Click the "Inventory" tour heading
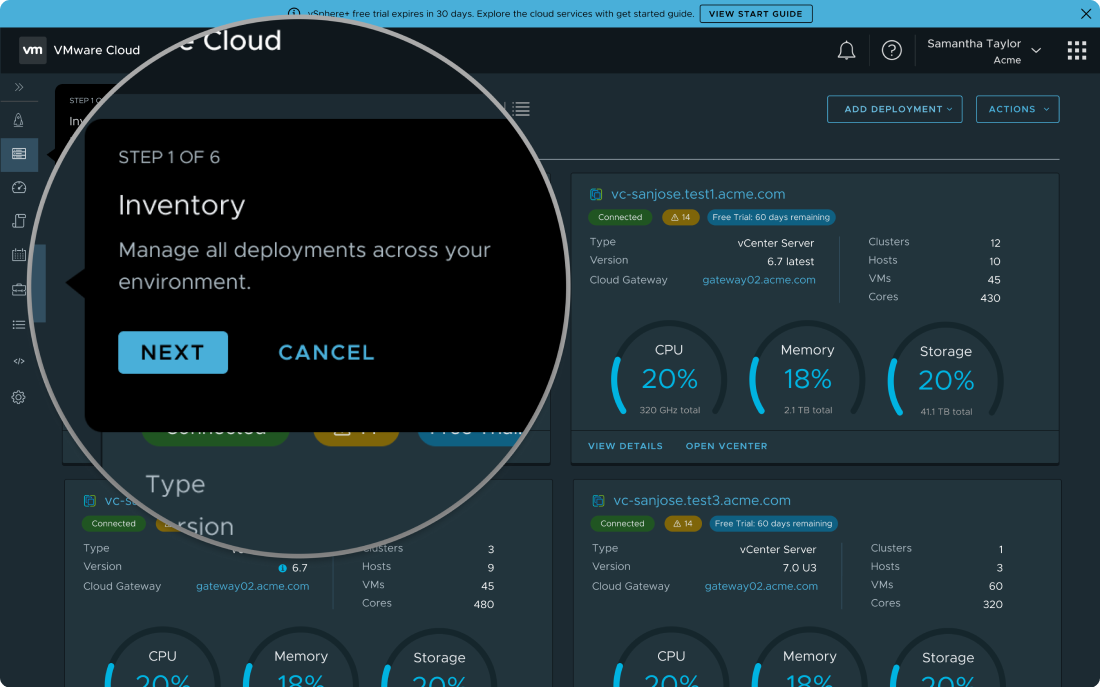 click(x=182, y=206)
